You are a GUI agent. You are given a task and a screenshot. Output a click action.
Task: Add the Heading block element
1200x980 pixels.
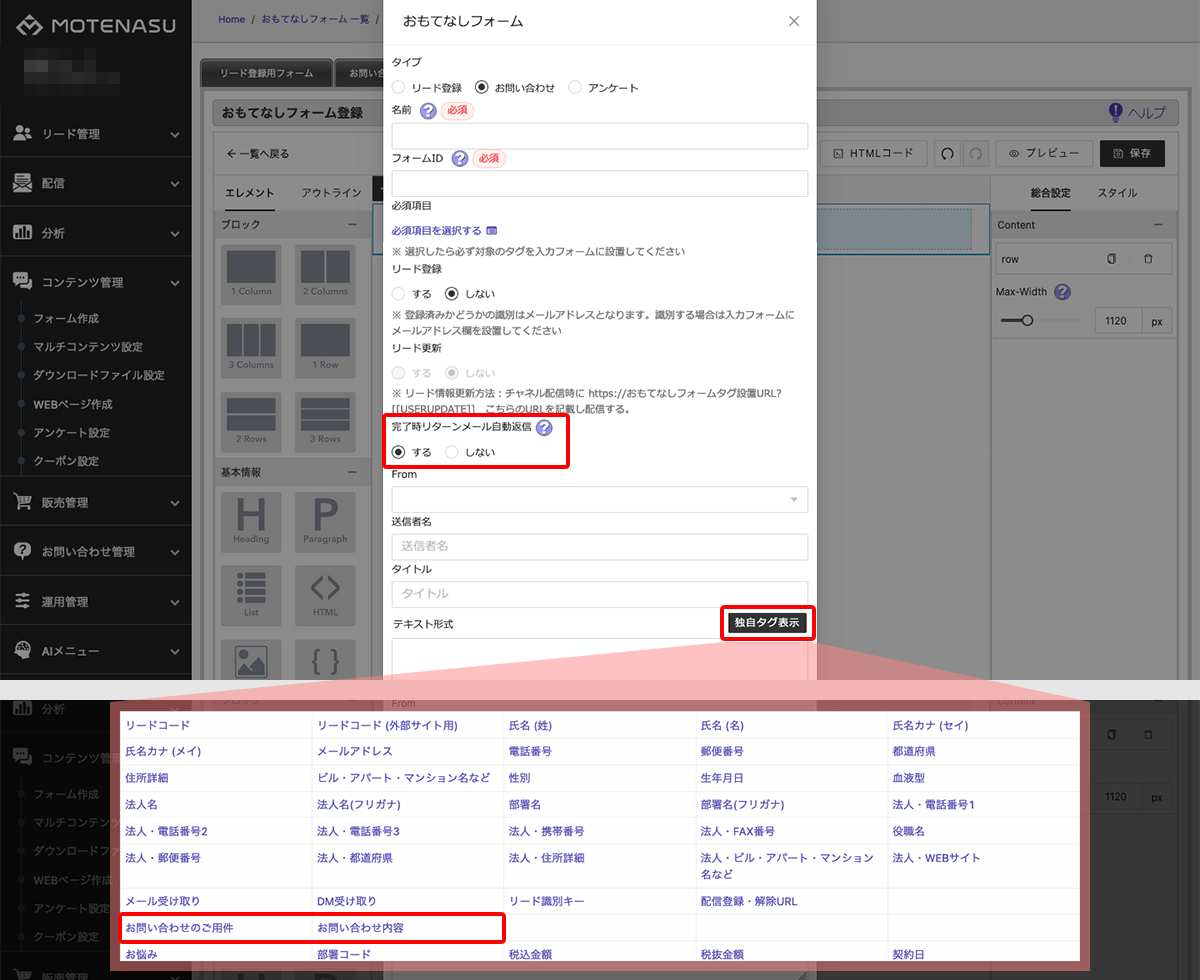(251, 520)
